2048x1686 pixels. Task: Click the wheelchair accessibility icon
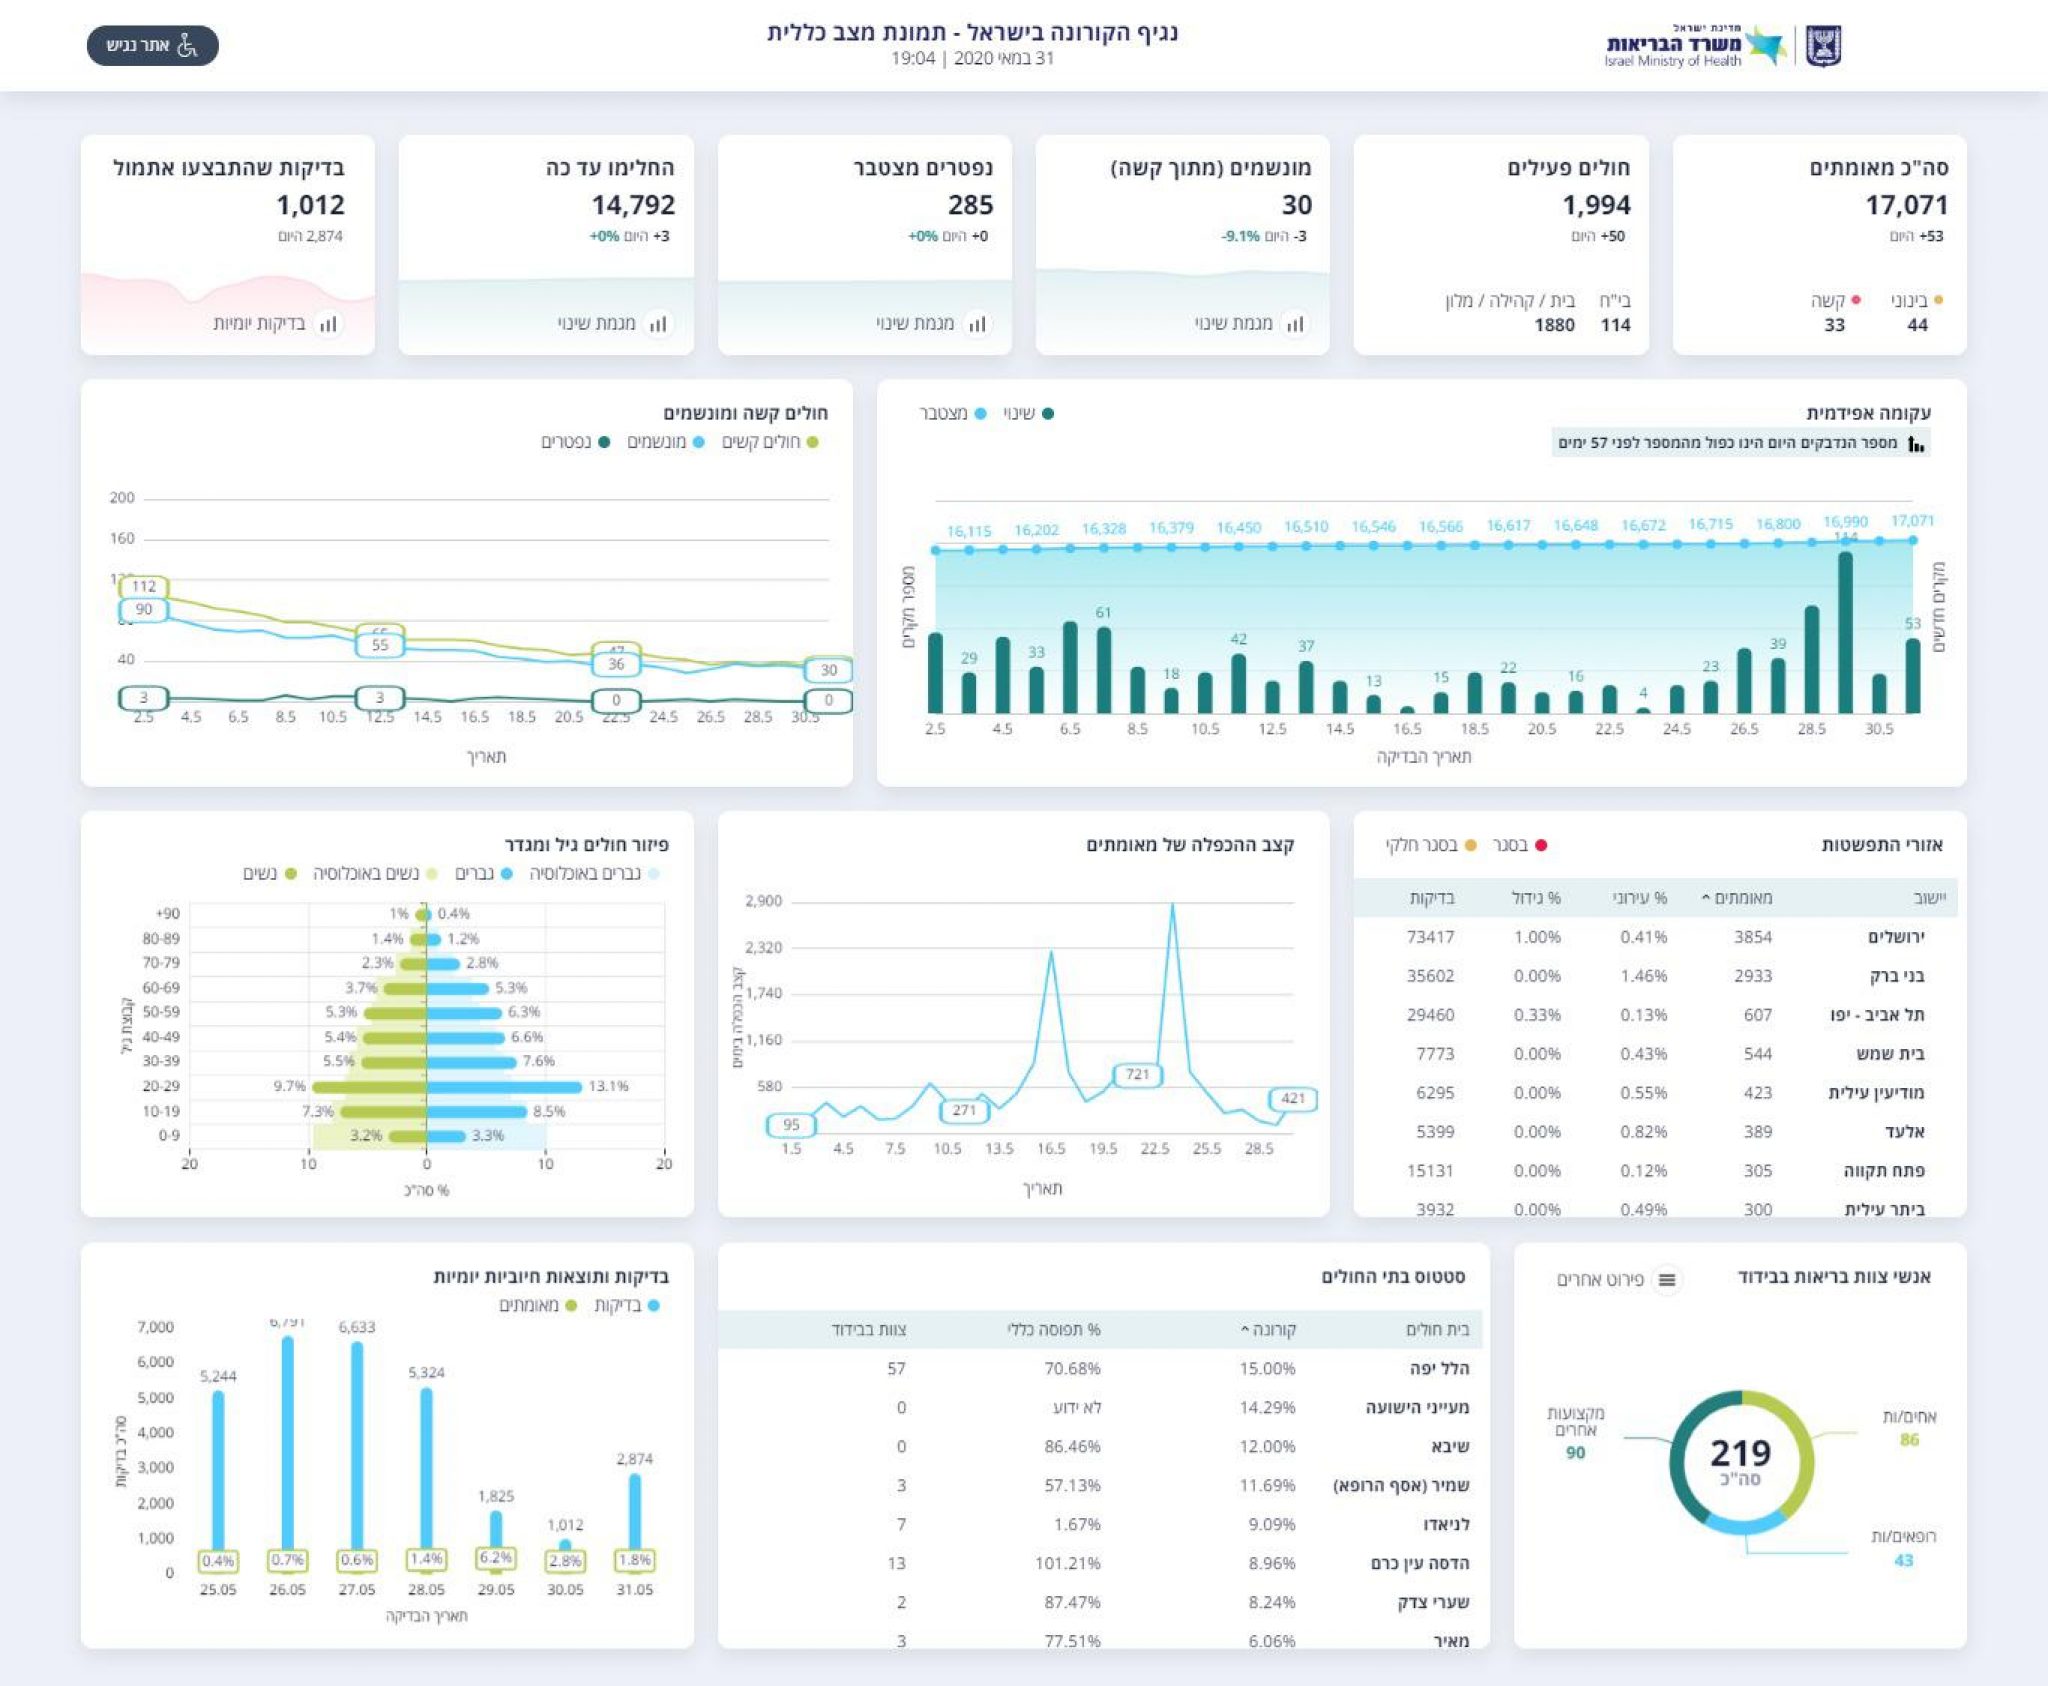[x=187, y=45]
